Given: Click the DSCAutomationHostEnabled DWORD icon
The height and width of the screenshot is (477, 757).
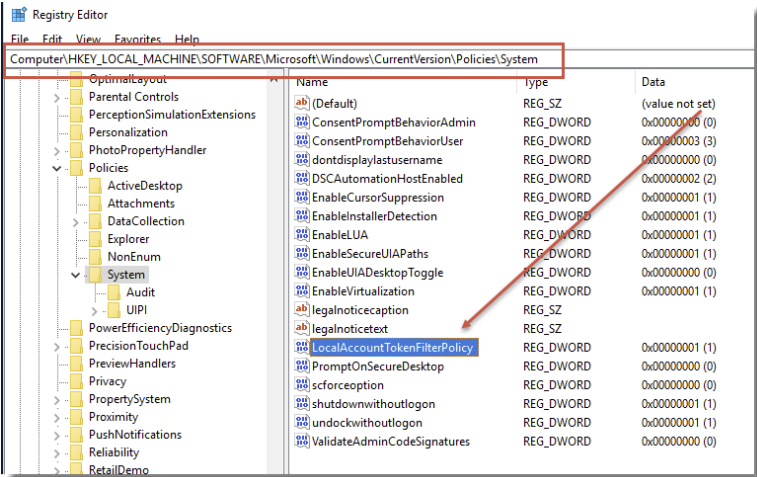Looking at the screenshot, I should coord(302,178).
